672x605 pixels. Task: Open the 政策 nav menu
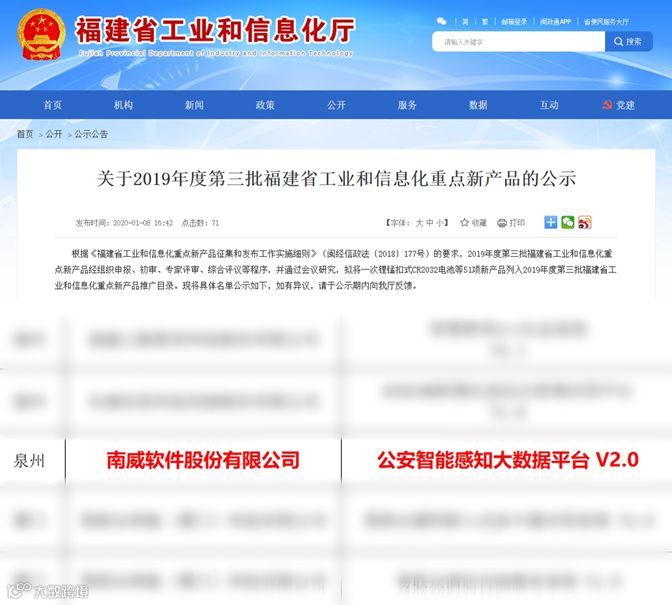(265, 105)
